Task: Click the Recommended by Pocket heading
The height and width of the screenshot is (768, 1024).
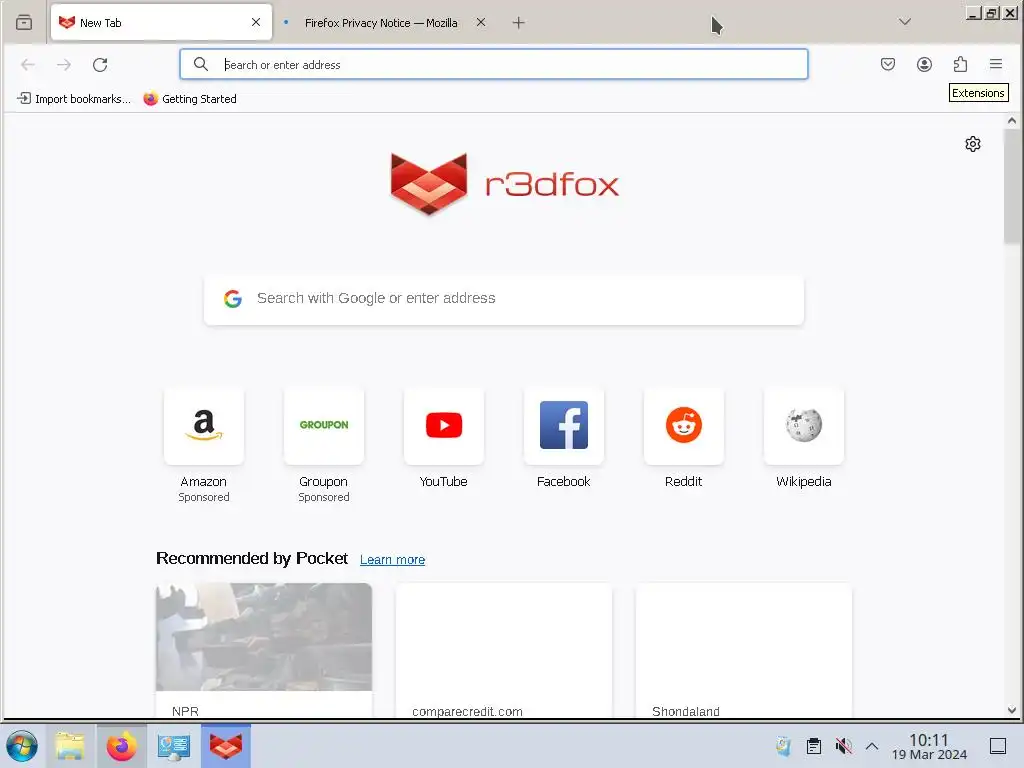Action: coord(251,558)
